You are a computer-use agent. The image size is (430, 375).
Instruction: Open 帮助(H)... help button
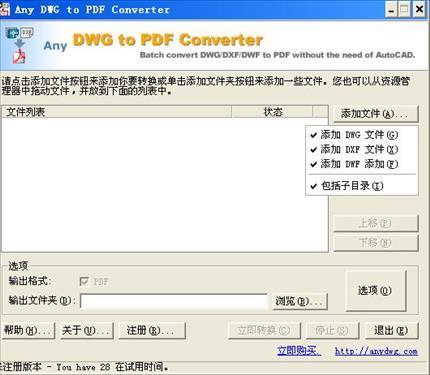[x=28, y=331]
